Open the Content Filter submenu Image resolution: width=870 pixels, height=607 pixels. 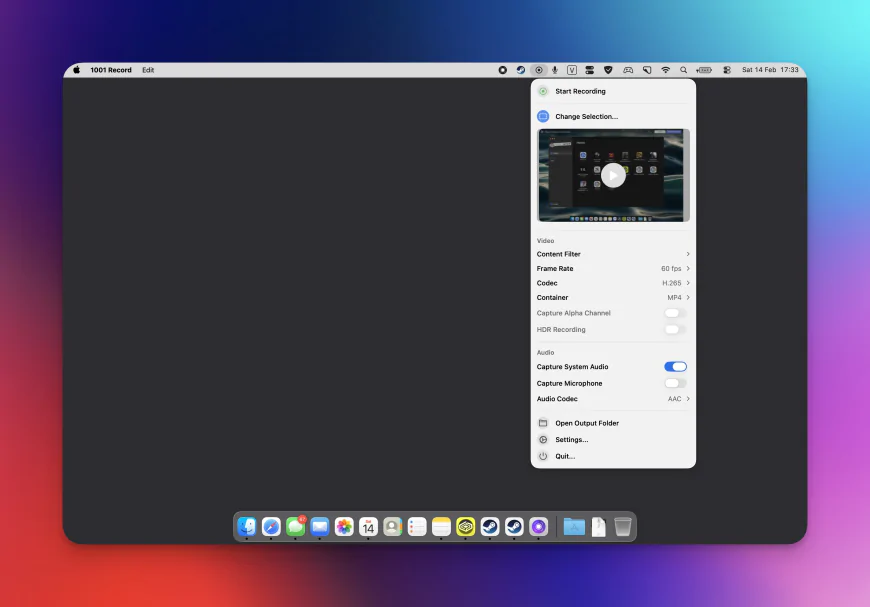612,254
